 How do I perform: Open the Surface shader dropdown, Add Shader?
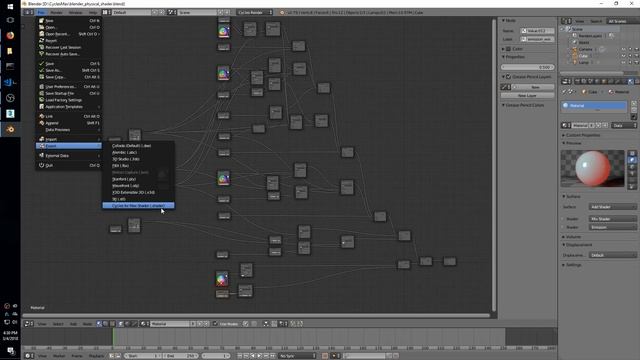pos(612,207)
